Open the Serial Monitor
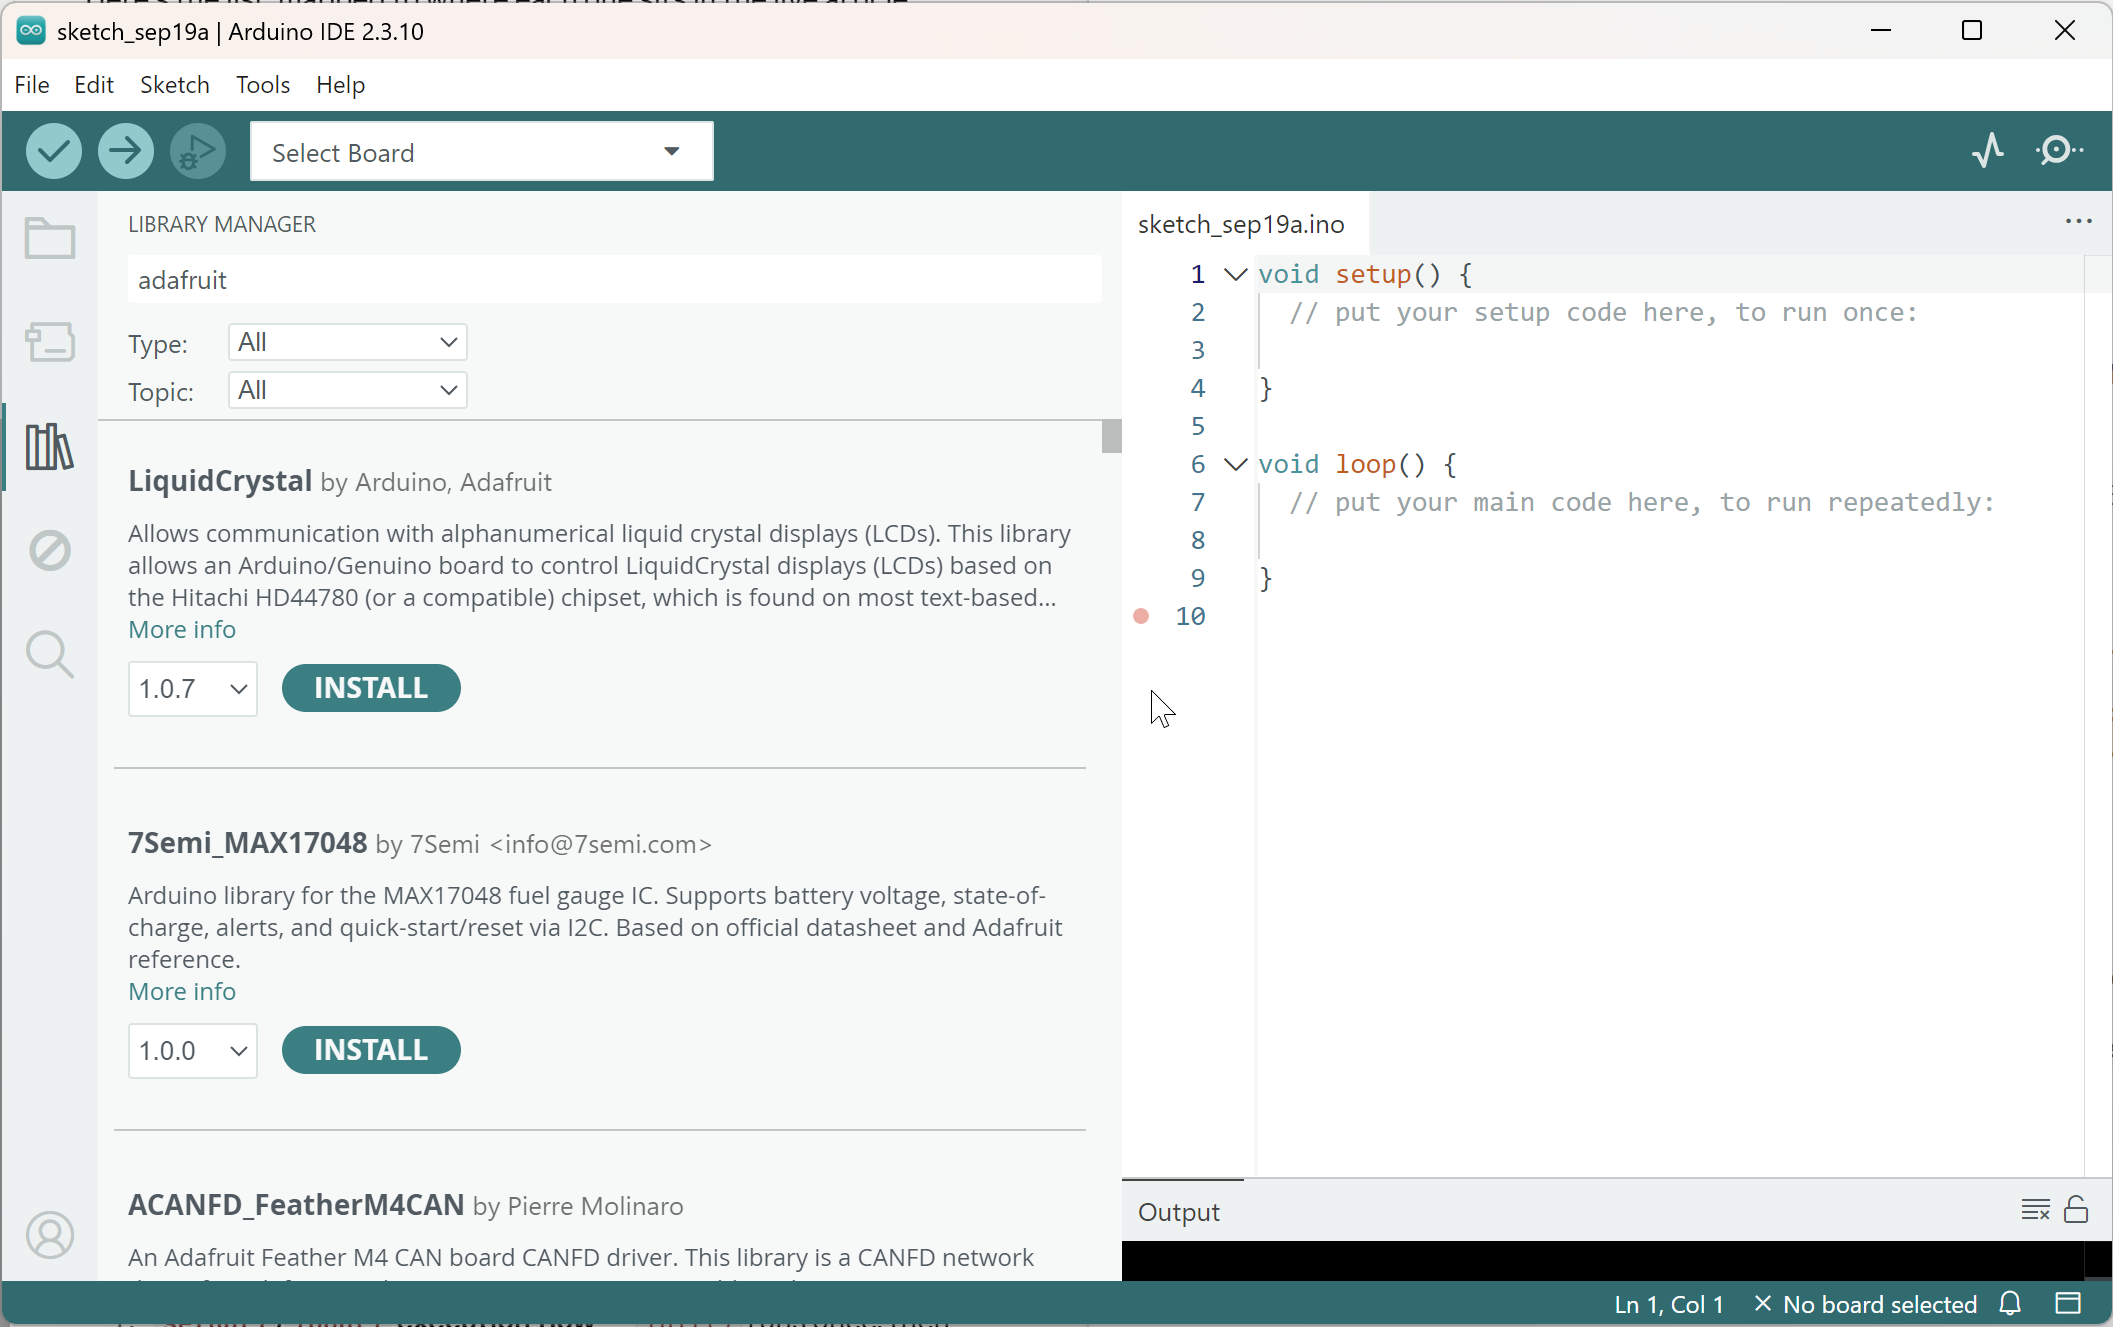Screen dimensions: 2113x1327 coord(2059,151)
